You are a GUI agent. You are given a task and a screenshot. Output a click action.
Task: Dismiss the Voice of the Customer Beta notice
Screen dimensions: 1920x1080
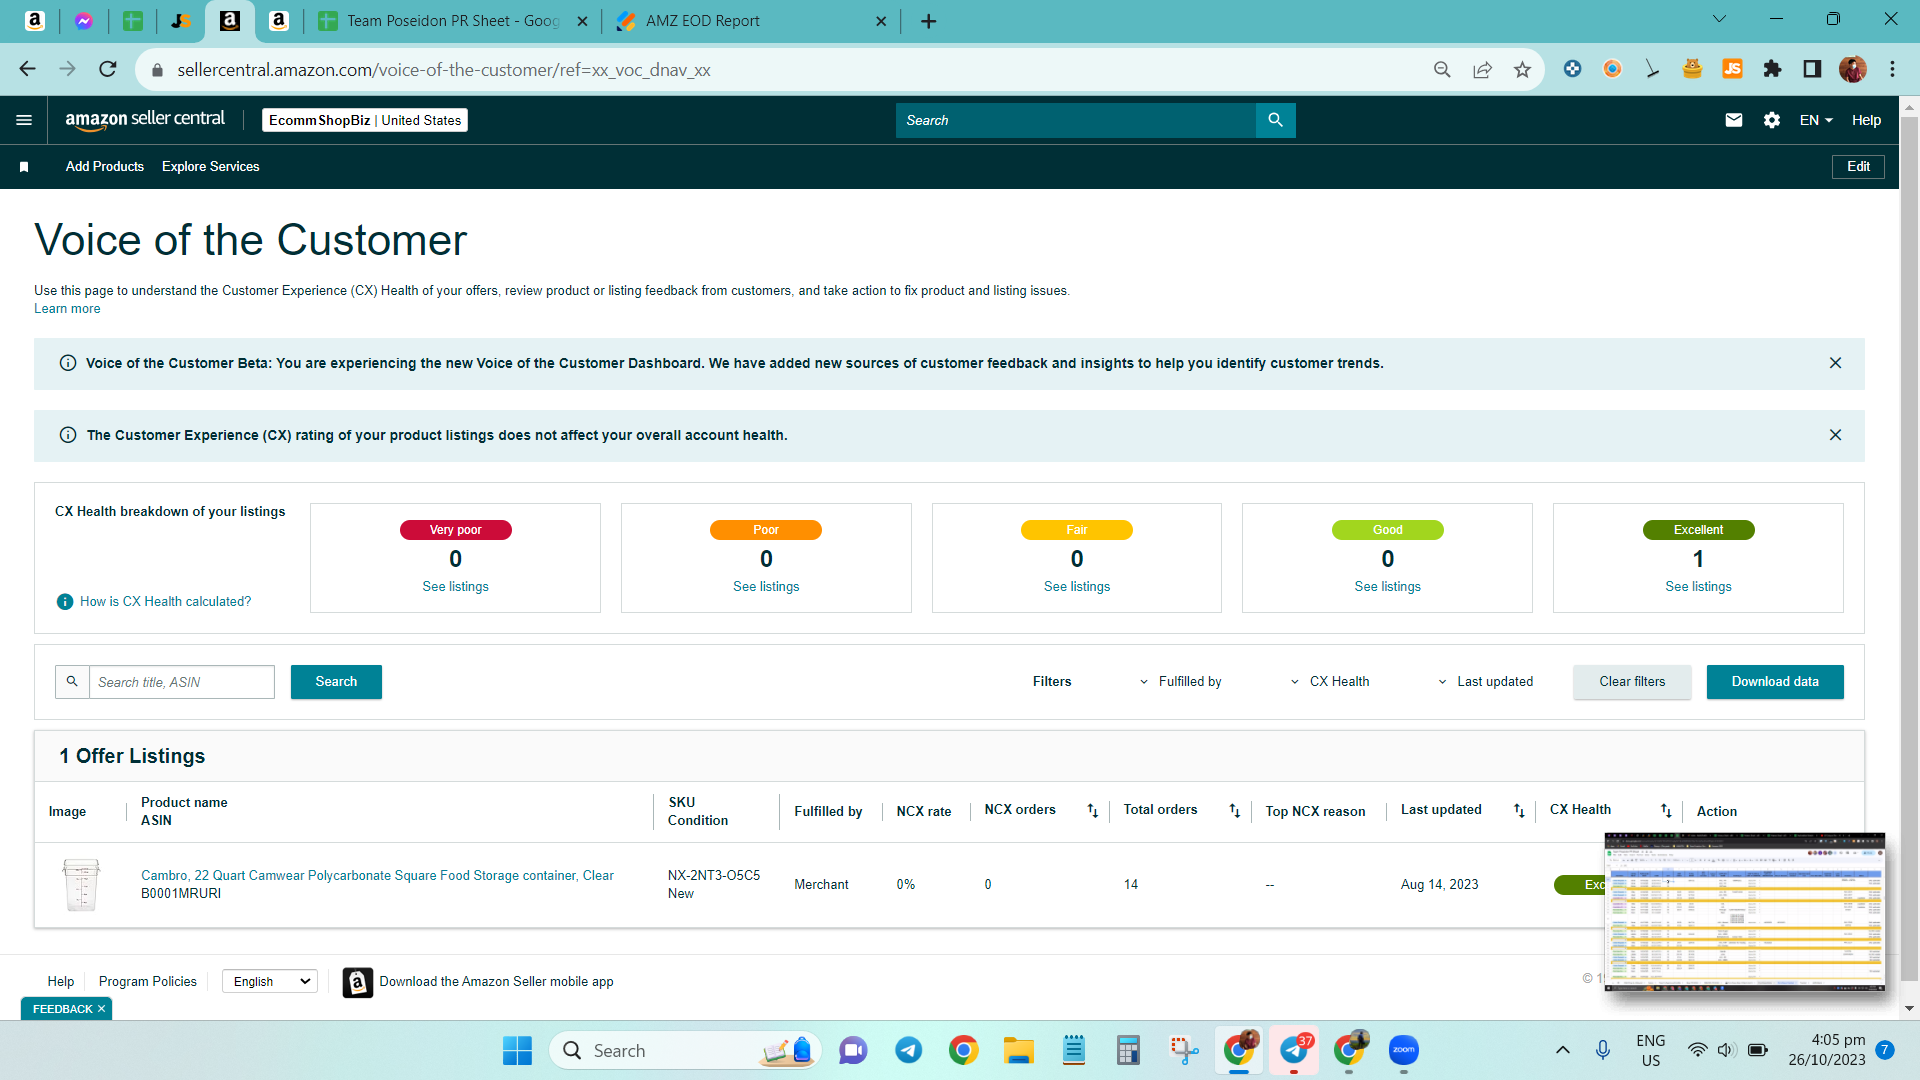pyautogui.click(x=1835, y=363)
